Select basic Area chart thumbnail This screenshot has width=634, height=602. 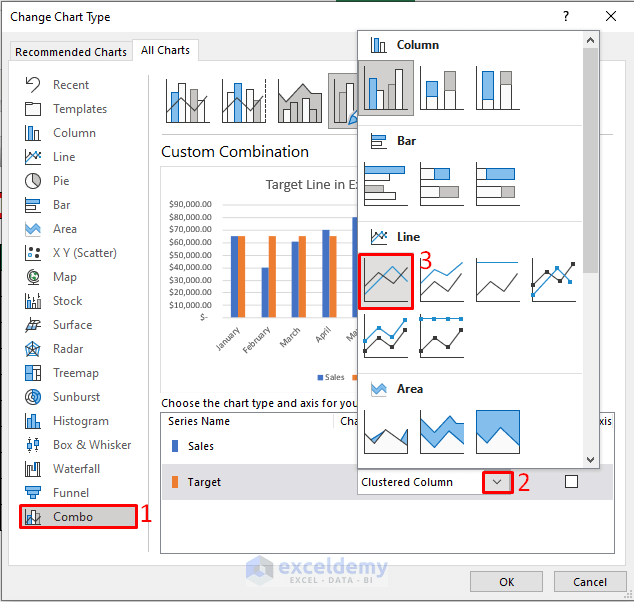[386, 432]
